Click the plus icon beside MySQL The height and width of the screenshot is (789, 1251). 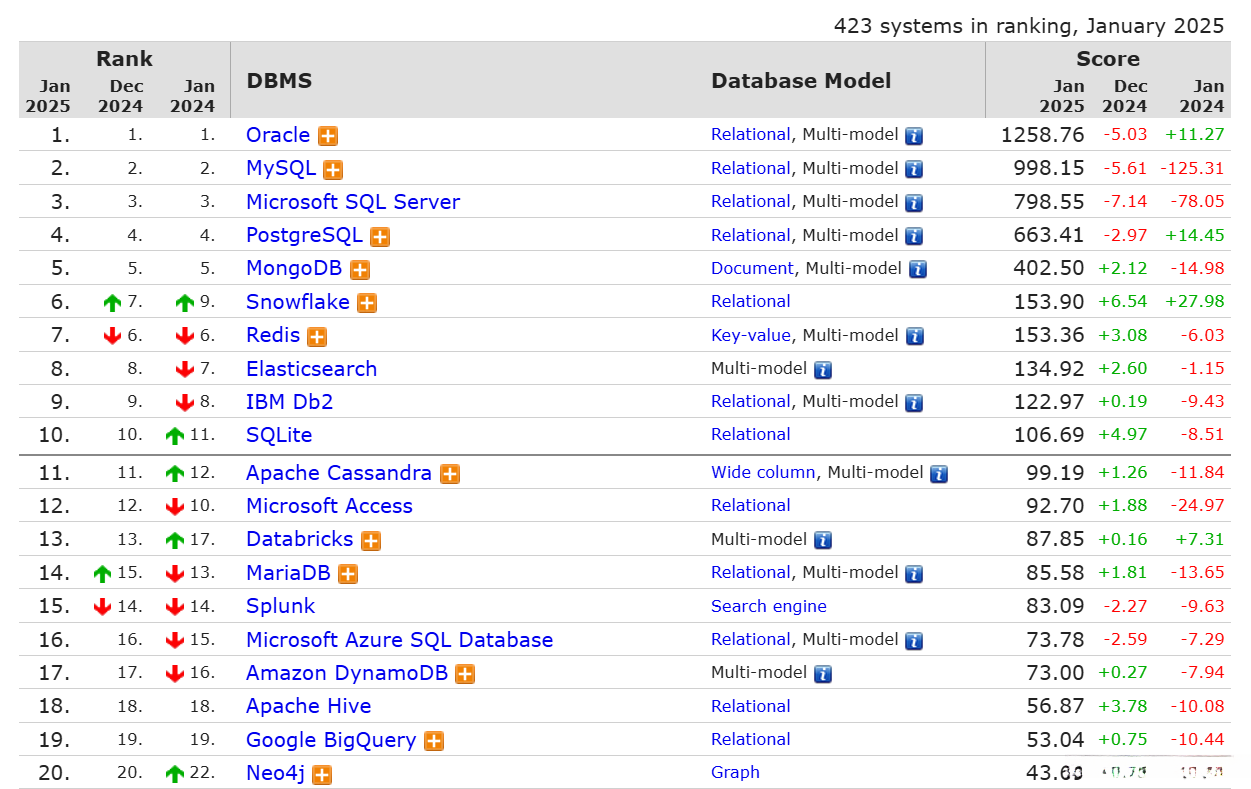(333, 170)
